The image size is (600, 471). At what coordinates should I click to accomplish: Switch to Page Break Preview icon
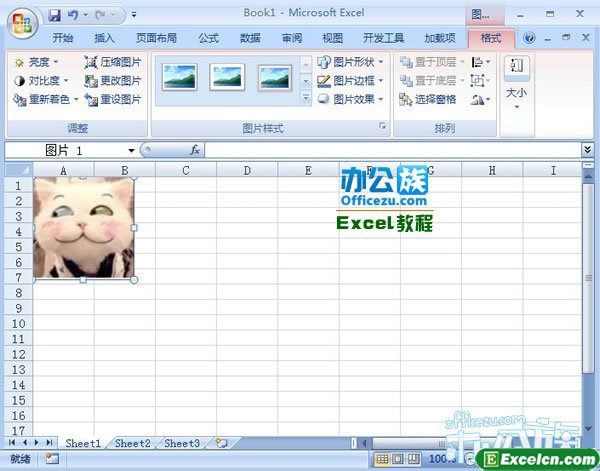[413, 458]
